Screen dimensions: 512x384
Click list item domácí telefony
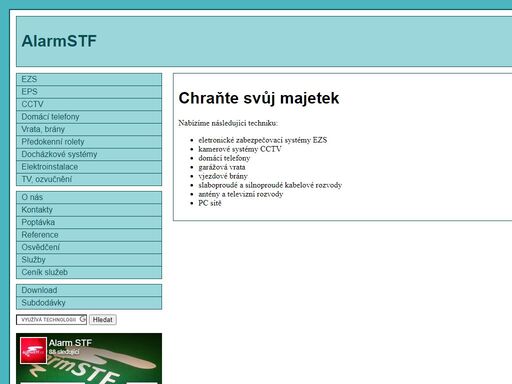click(224, 158)
